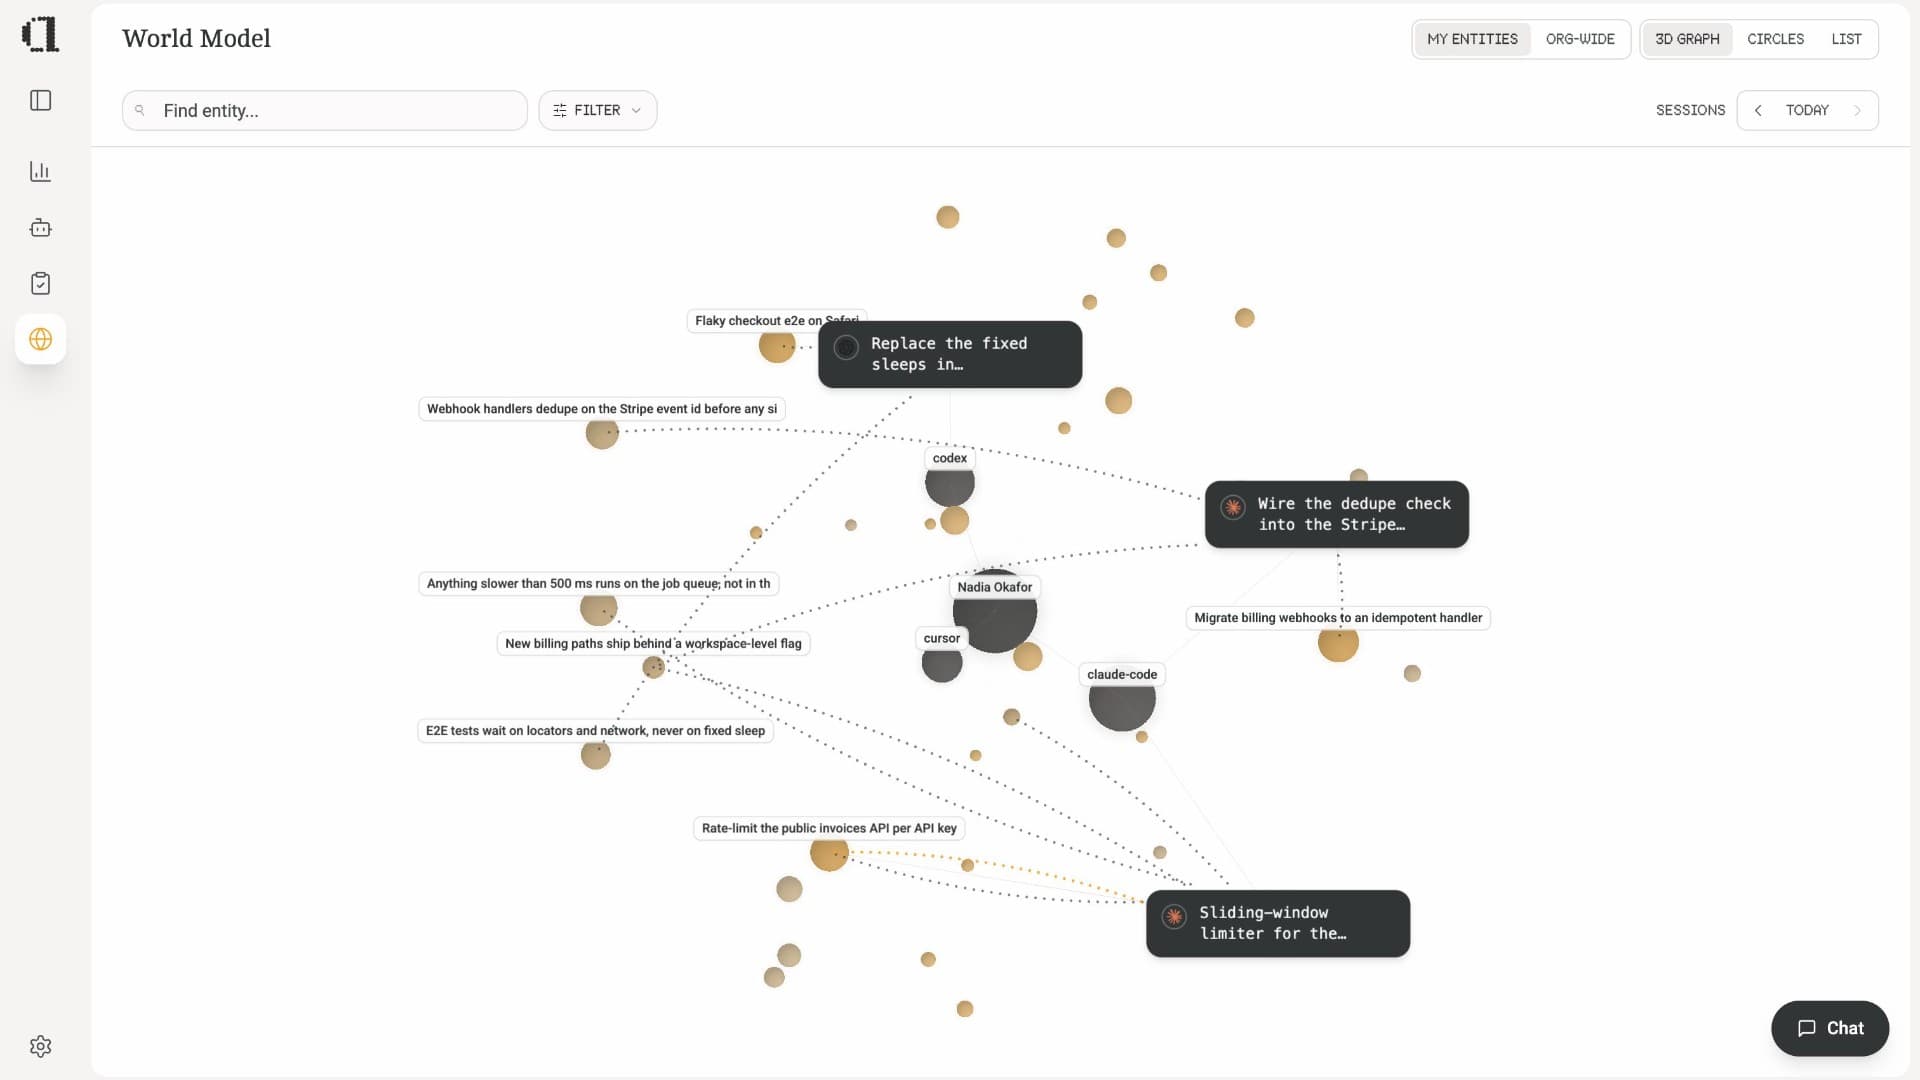Open the Chat button
The height and width of the screenshot is (1080, 1920).
pyautogui.click(x=1830, y=1028)
